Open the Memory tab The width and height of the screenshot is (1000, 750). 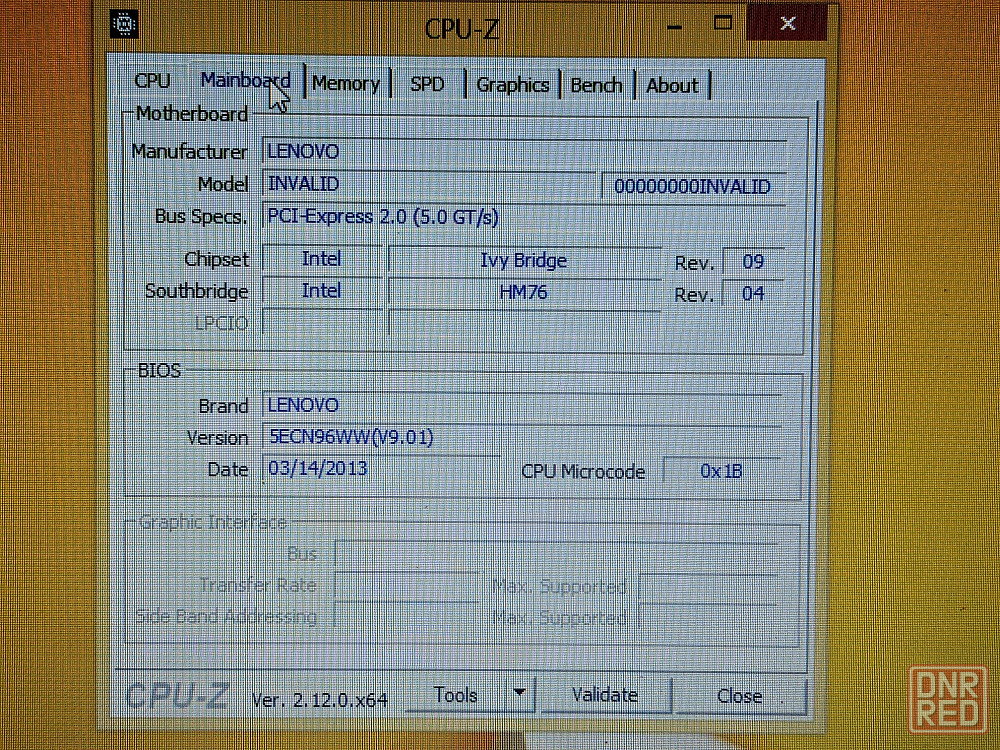346,84
